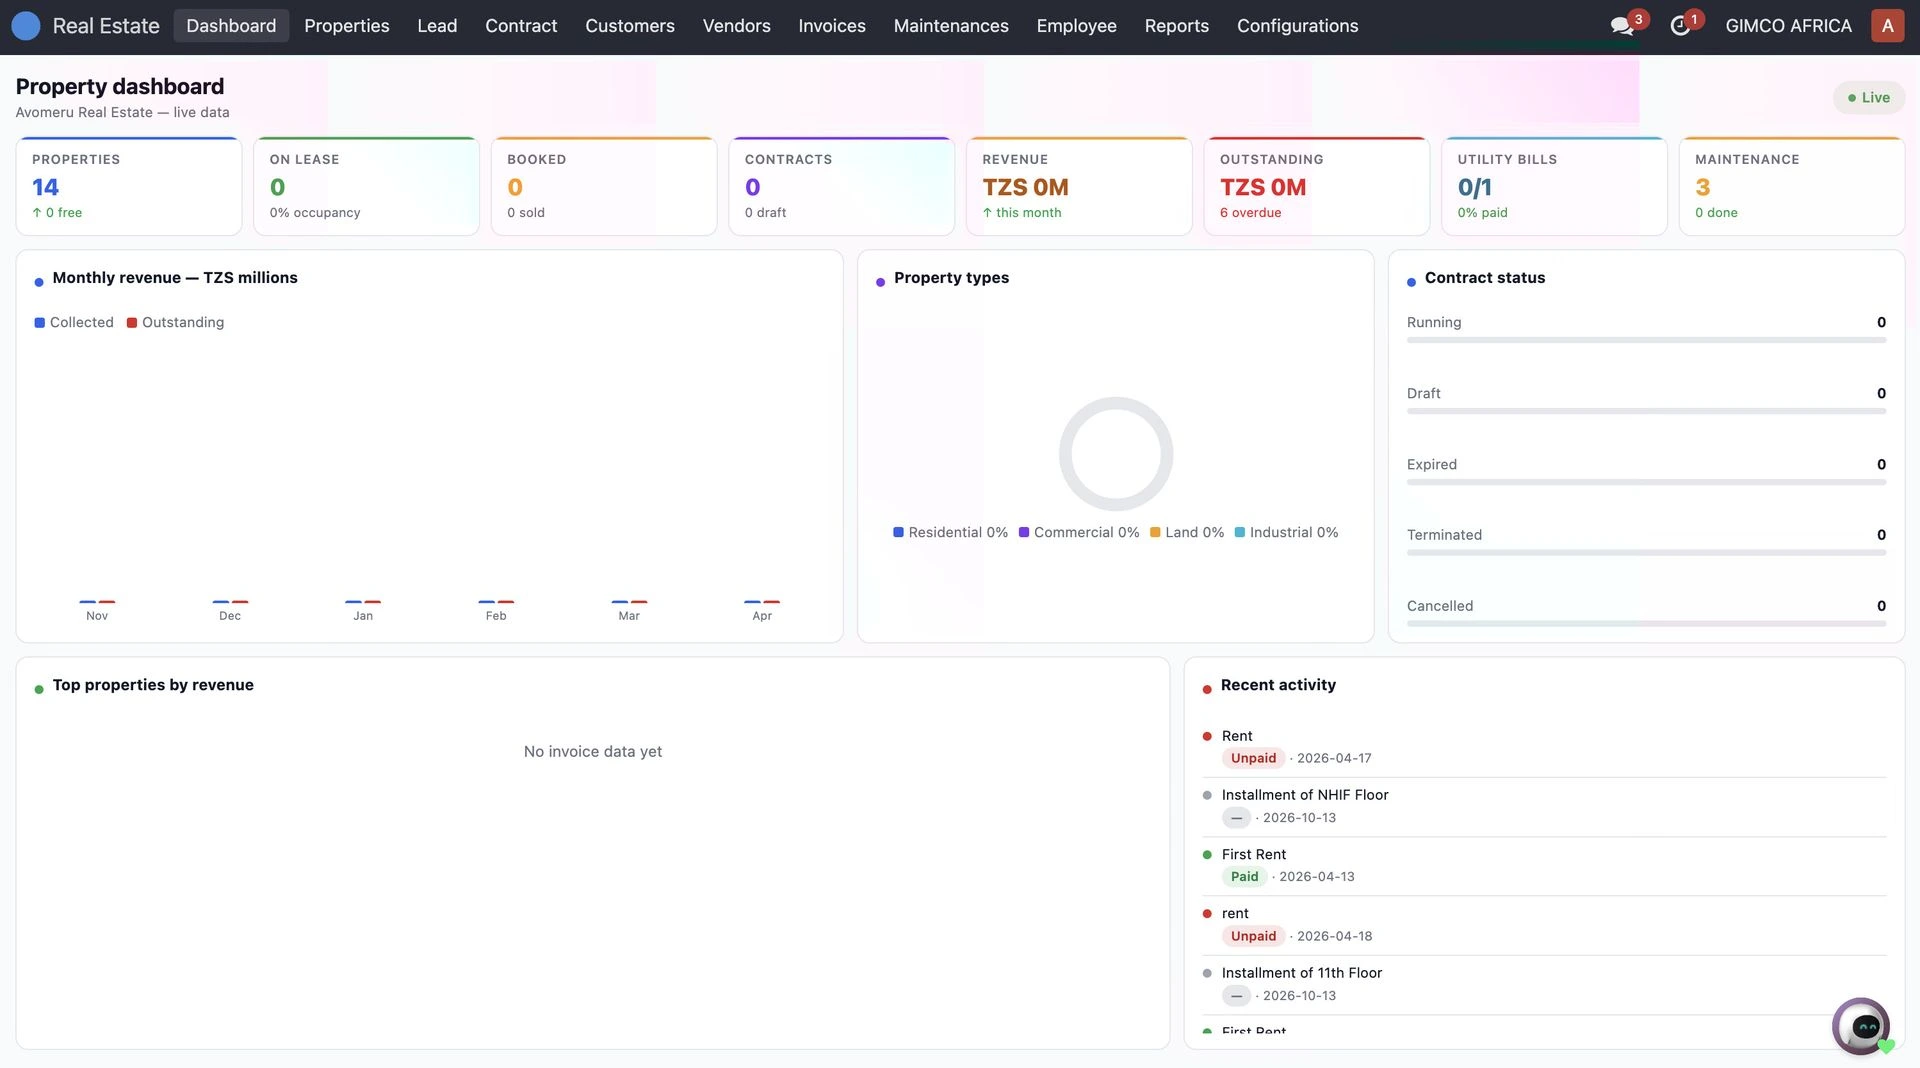Open the Invoices menu item

tap(831, 26)
